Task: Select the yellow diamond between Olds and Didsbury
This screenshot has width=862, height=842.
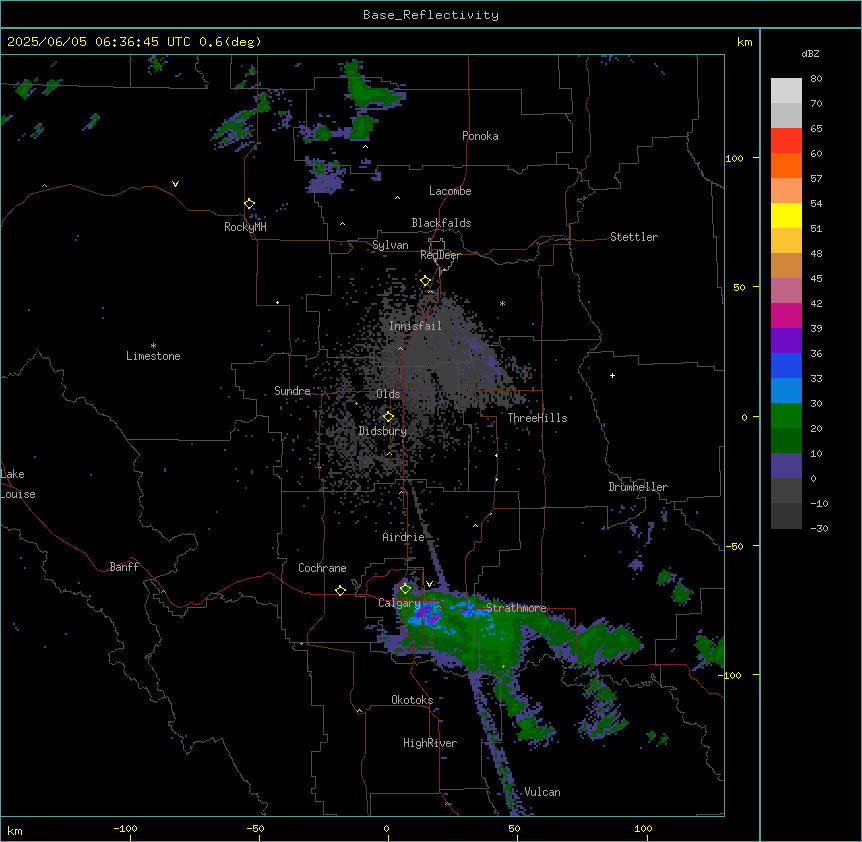Action: pyautogui.click(x=388, y=417)
